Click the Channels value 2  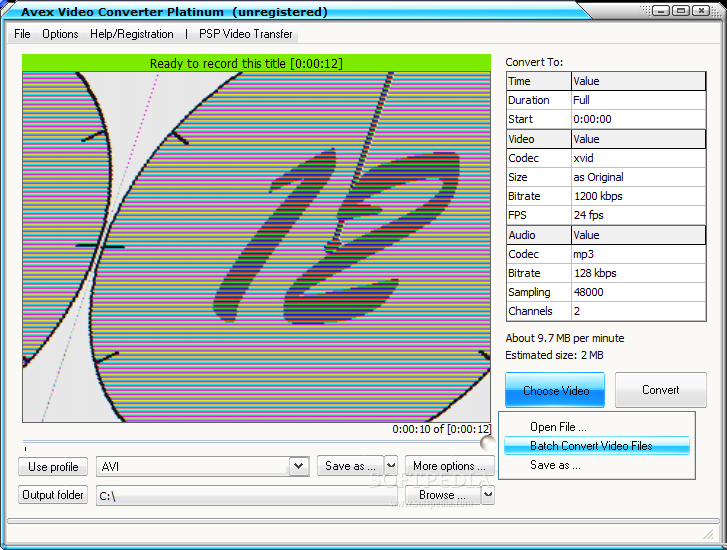pos(638,311)
